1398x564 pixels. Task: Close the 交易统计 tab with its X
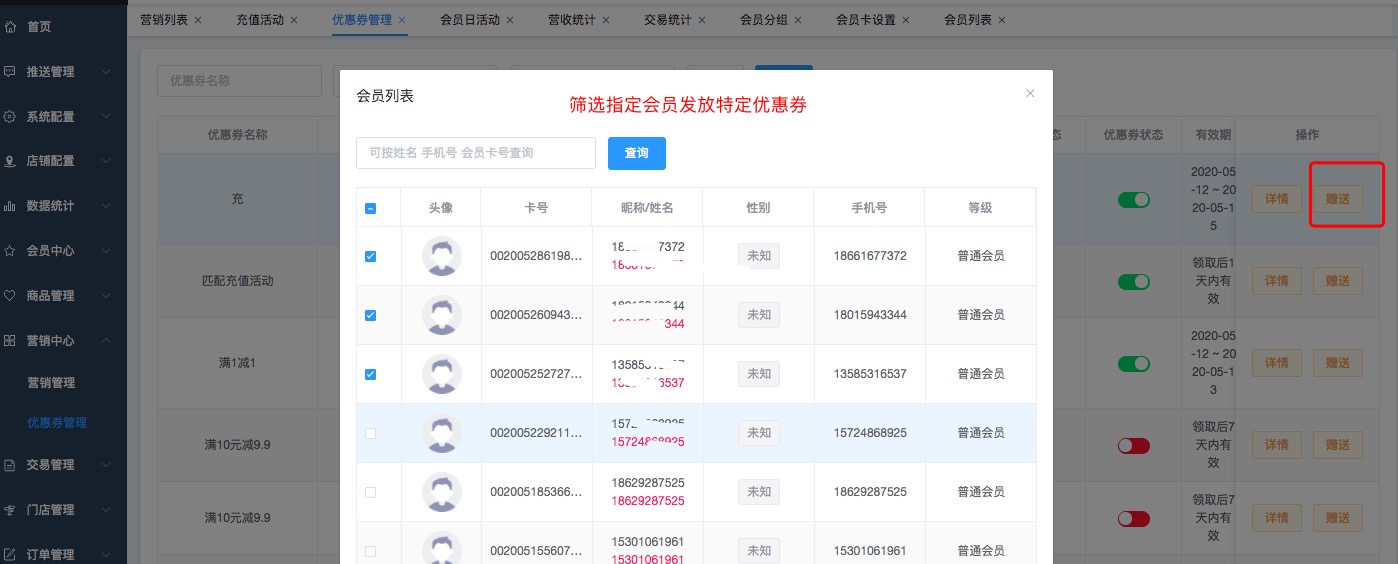(x=702, y=20)
